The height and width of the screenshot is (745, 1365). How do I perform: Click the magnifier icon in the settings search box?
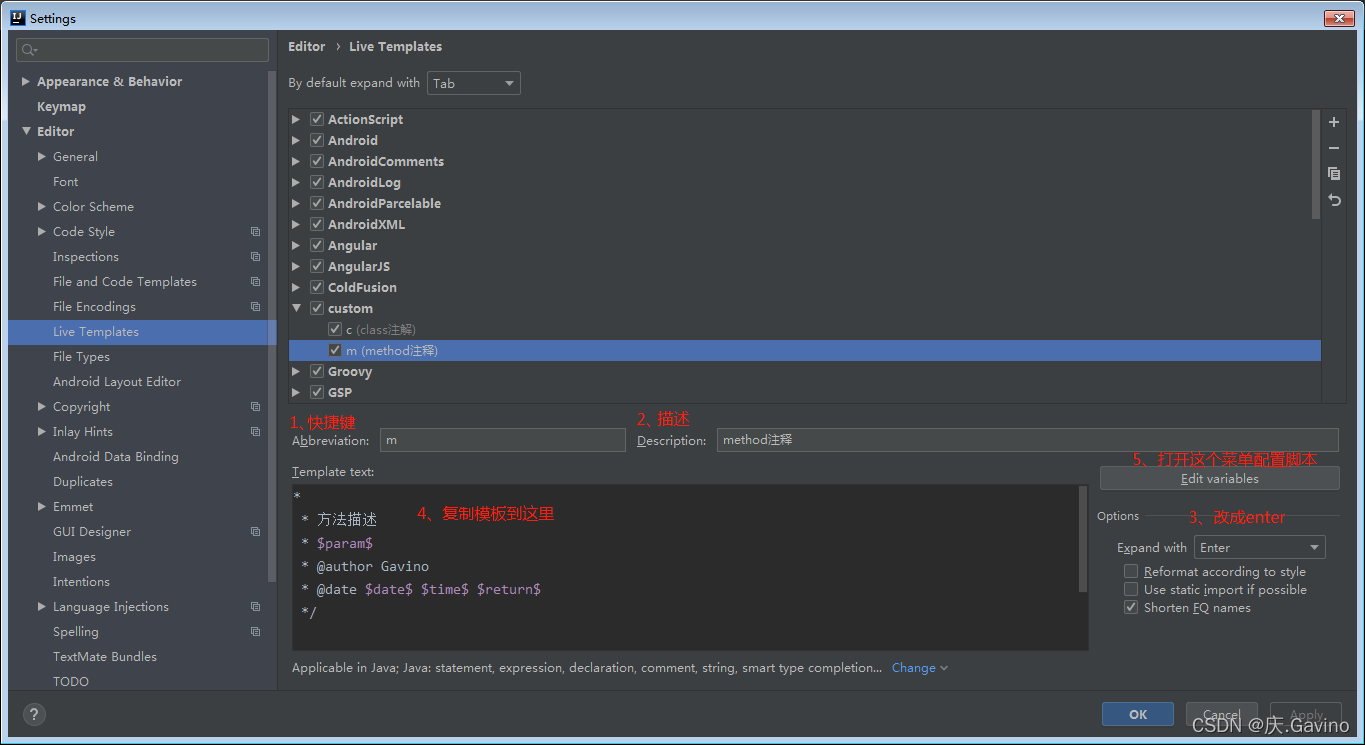tap(27, 49)
